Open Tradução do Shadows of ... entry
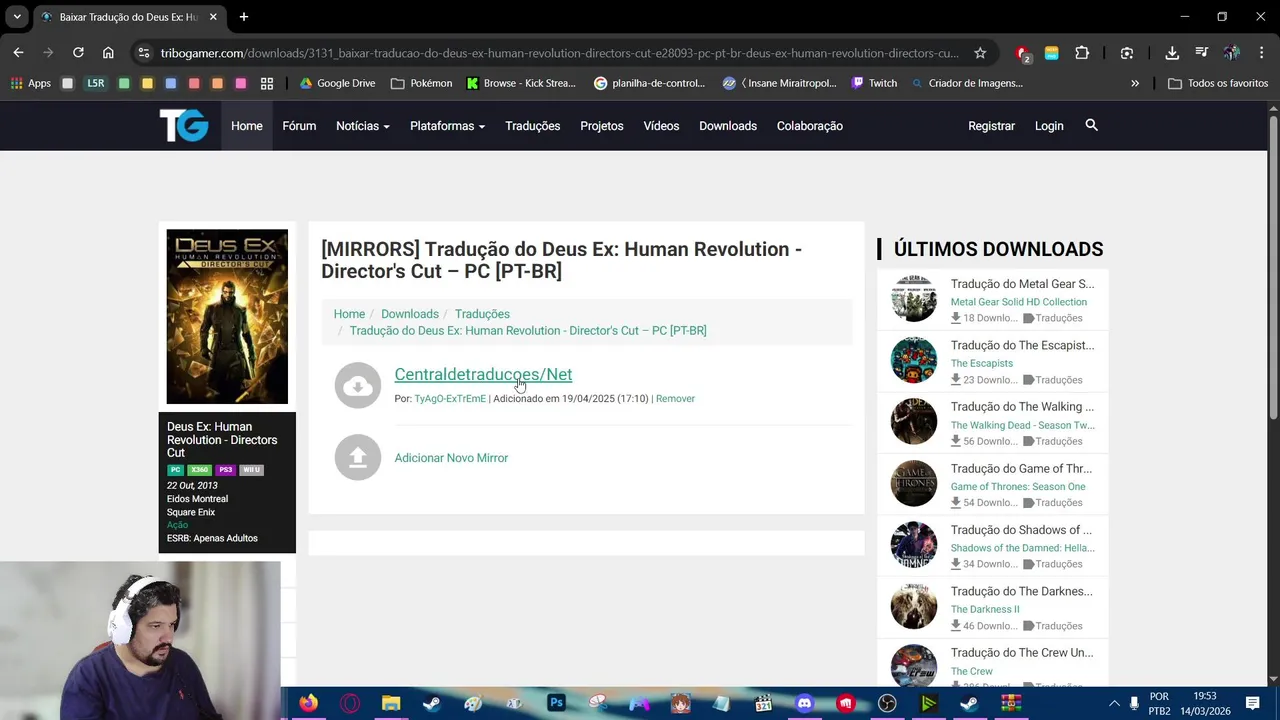1280x720 pixels. pos(1021,530)
